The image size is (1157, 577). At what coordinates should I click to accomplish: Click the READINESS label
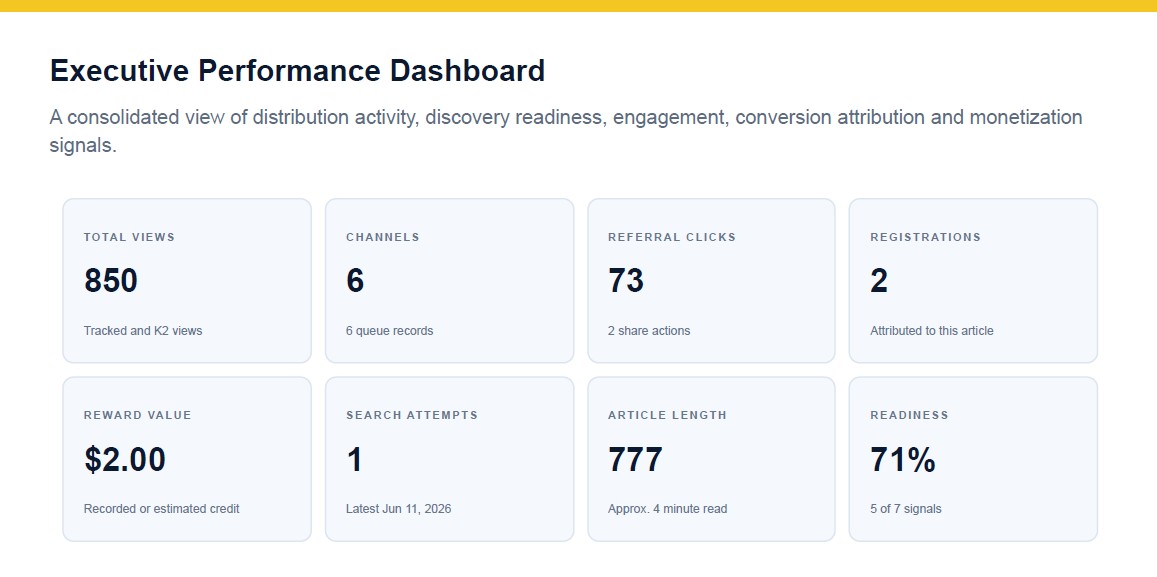pos(909,415)
